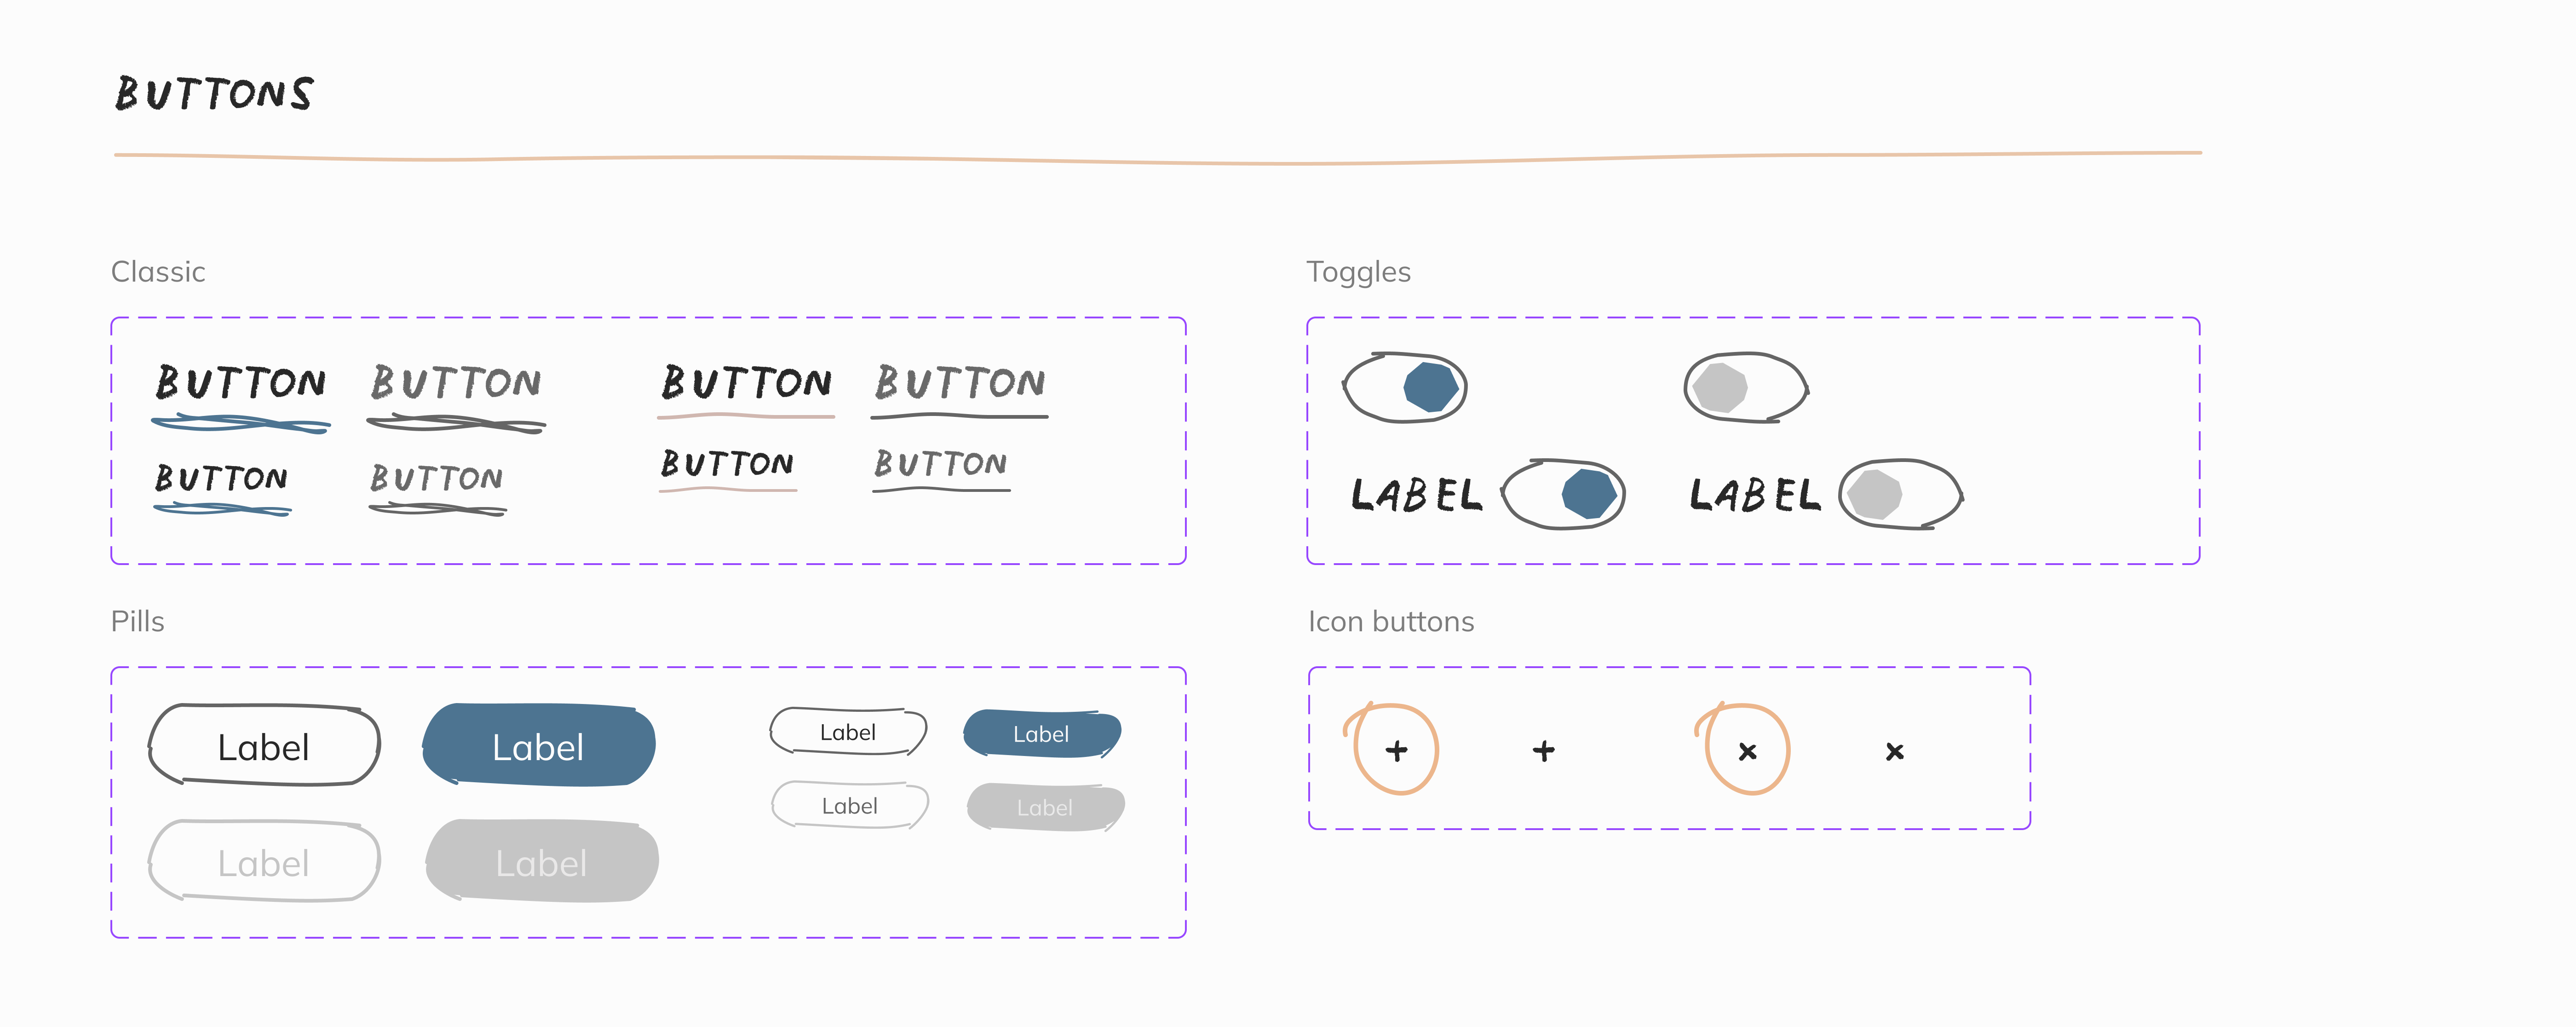Image resolution: width=2576 pixels, height=1027 pixels.
Task: Click the small blue filled Label pill
Action: point(1041,734)
